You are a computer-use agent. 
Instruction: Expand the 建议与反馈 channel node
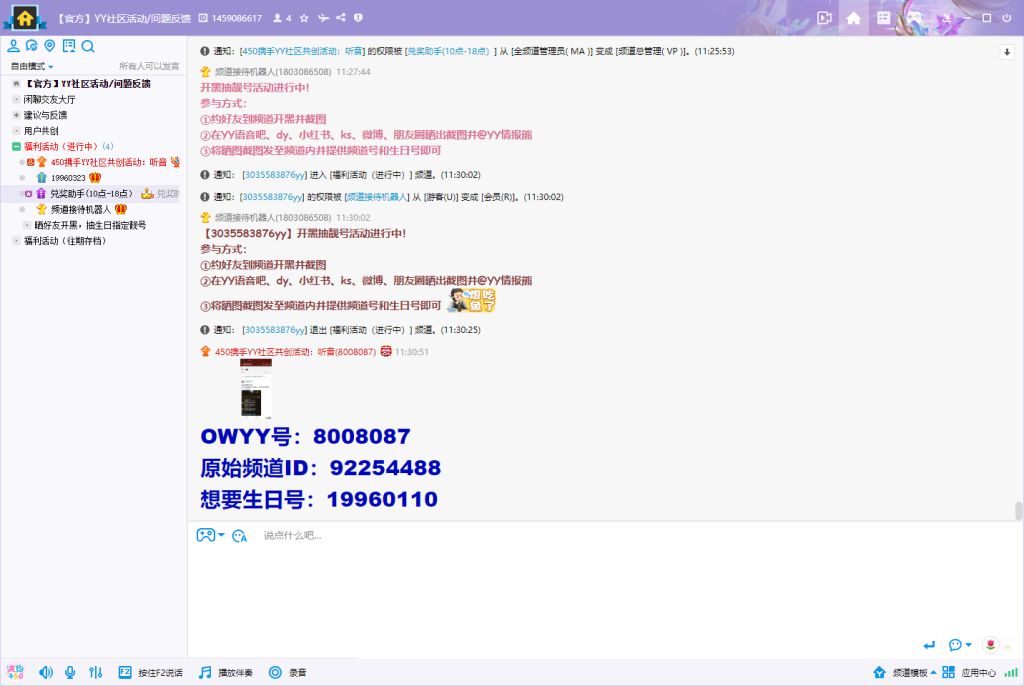(x=16, y=115)
